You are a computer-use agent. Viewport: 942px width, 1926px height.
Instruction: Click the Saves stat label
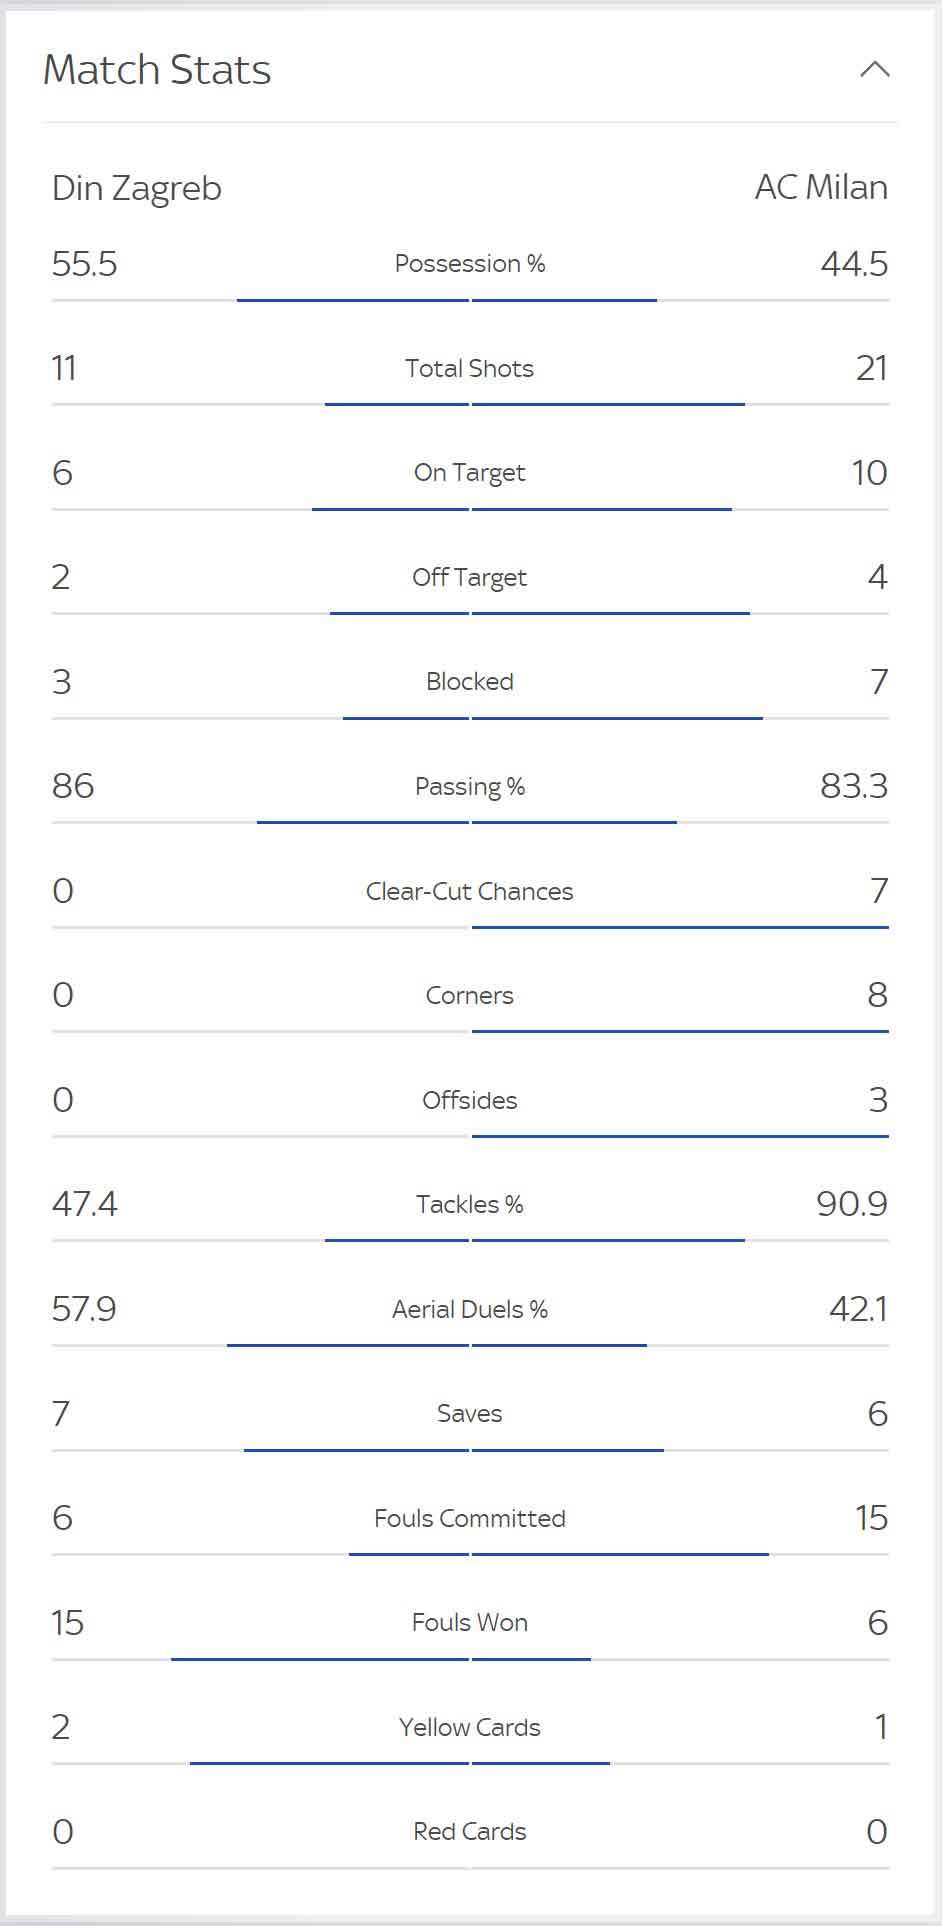click(x=470, y=1413)
